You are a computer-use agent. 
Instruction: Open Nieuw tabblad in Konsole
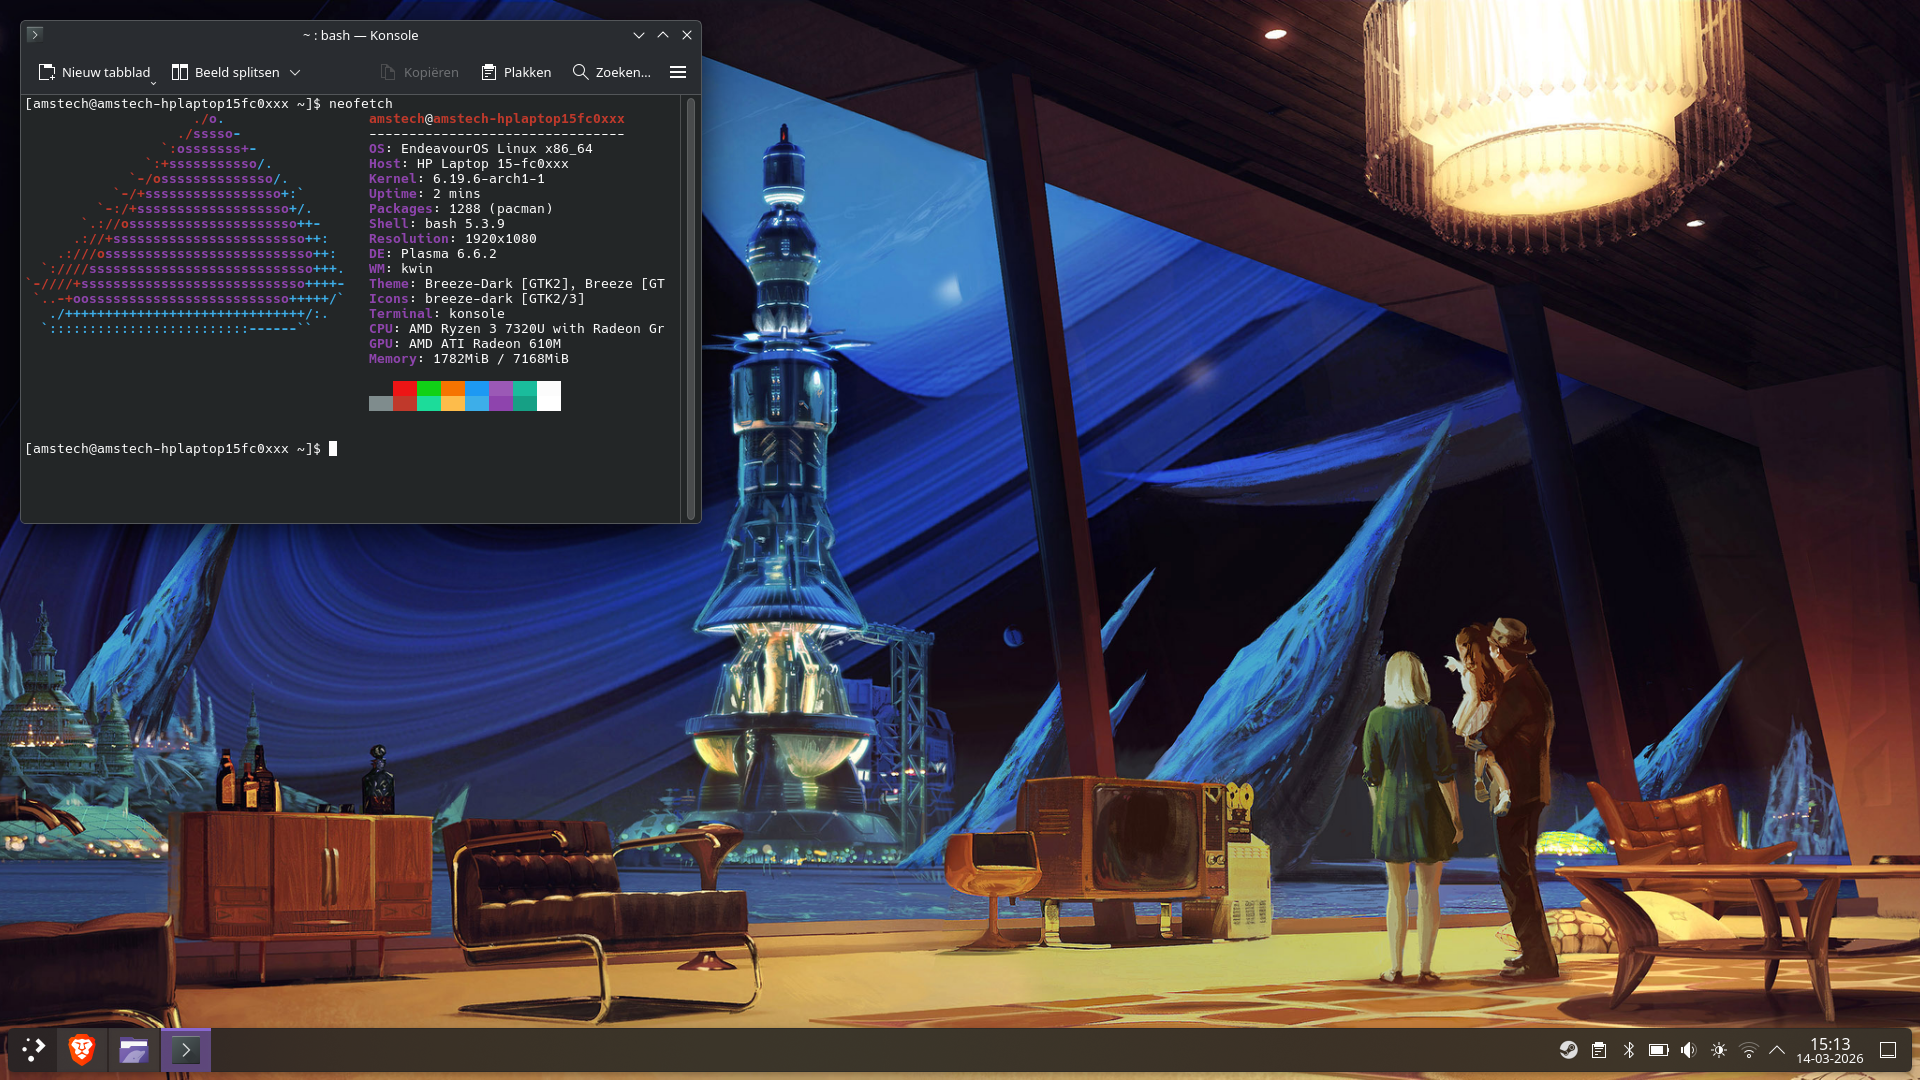point(95,72)
